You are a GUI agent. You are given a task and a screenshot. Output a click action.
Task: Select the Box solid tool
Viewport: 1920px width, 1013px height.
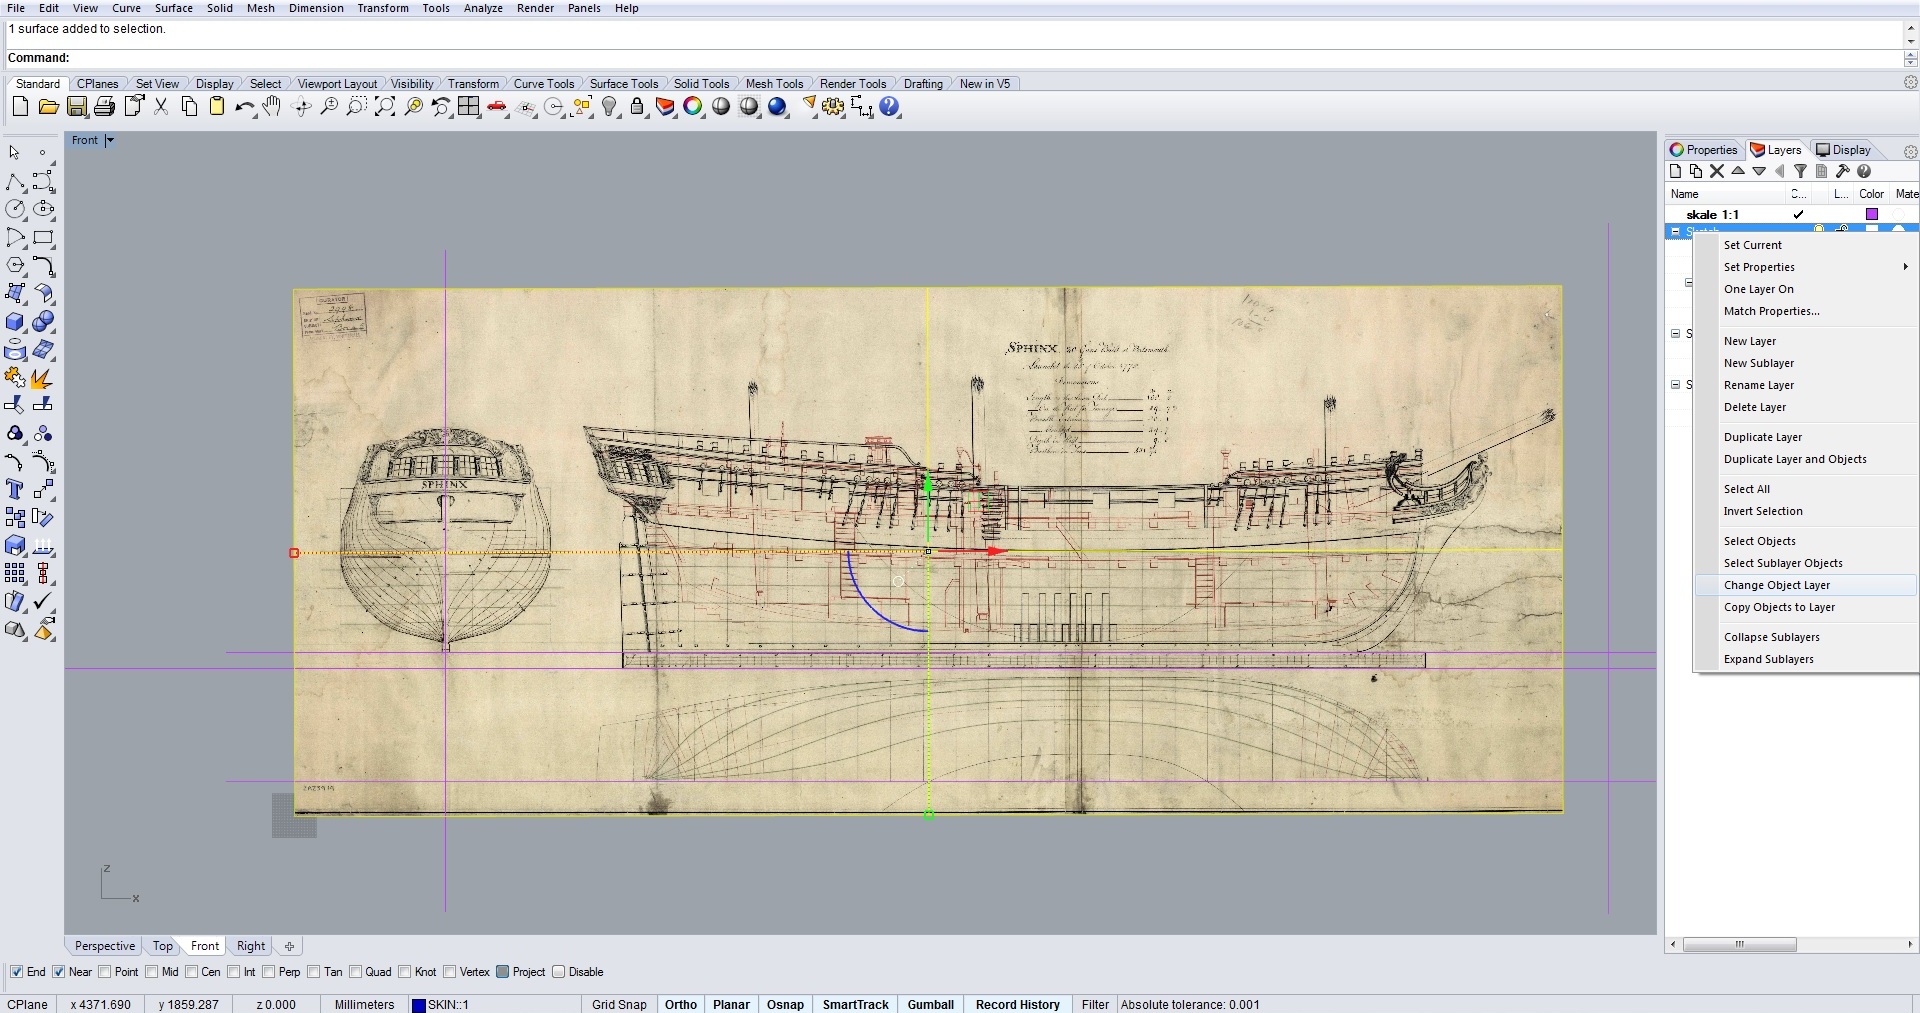15,322
